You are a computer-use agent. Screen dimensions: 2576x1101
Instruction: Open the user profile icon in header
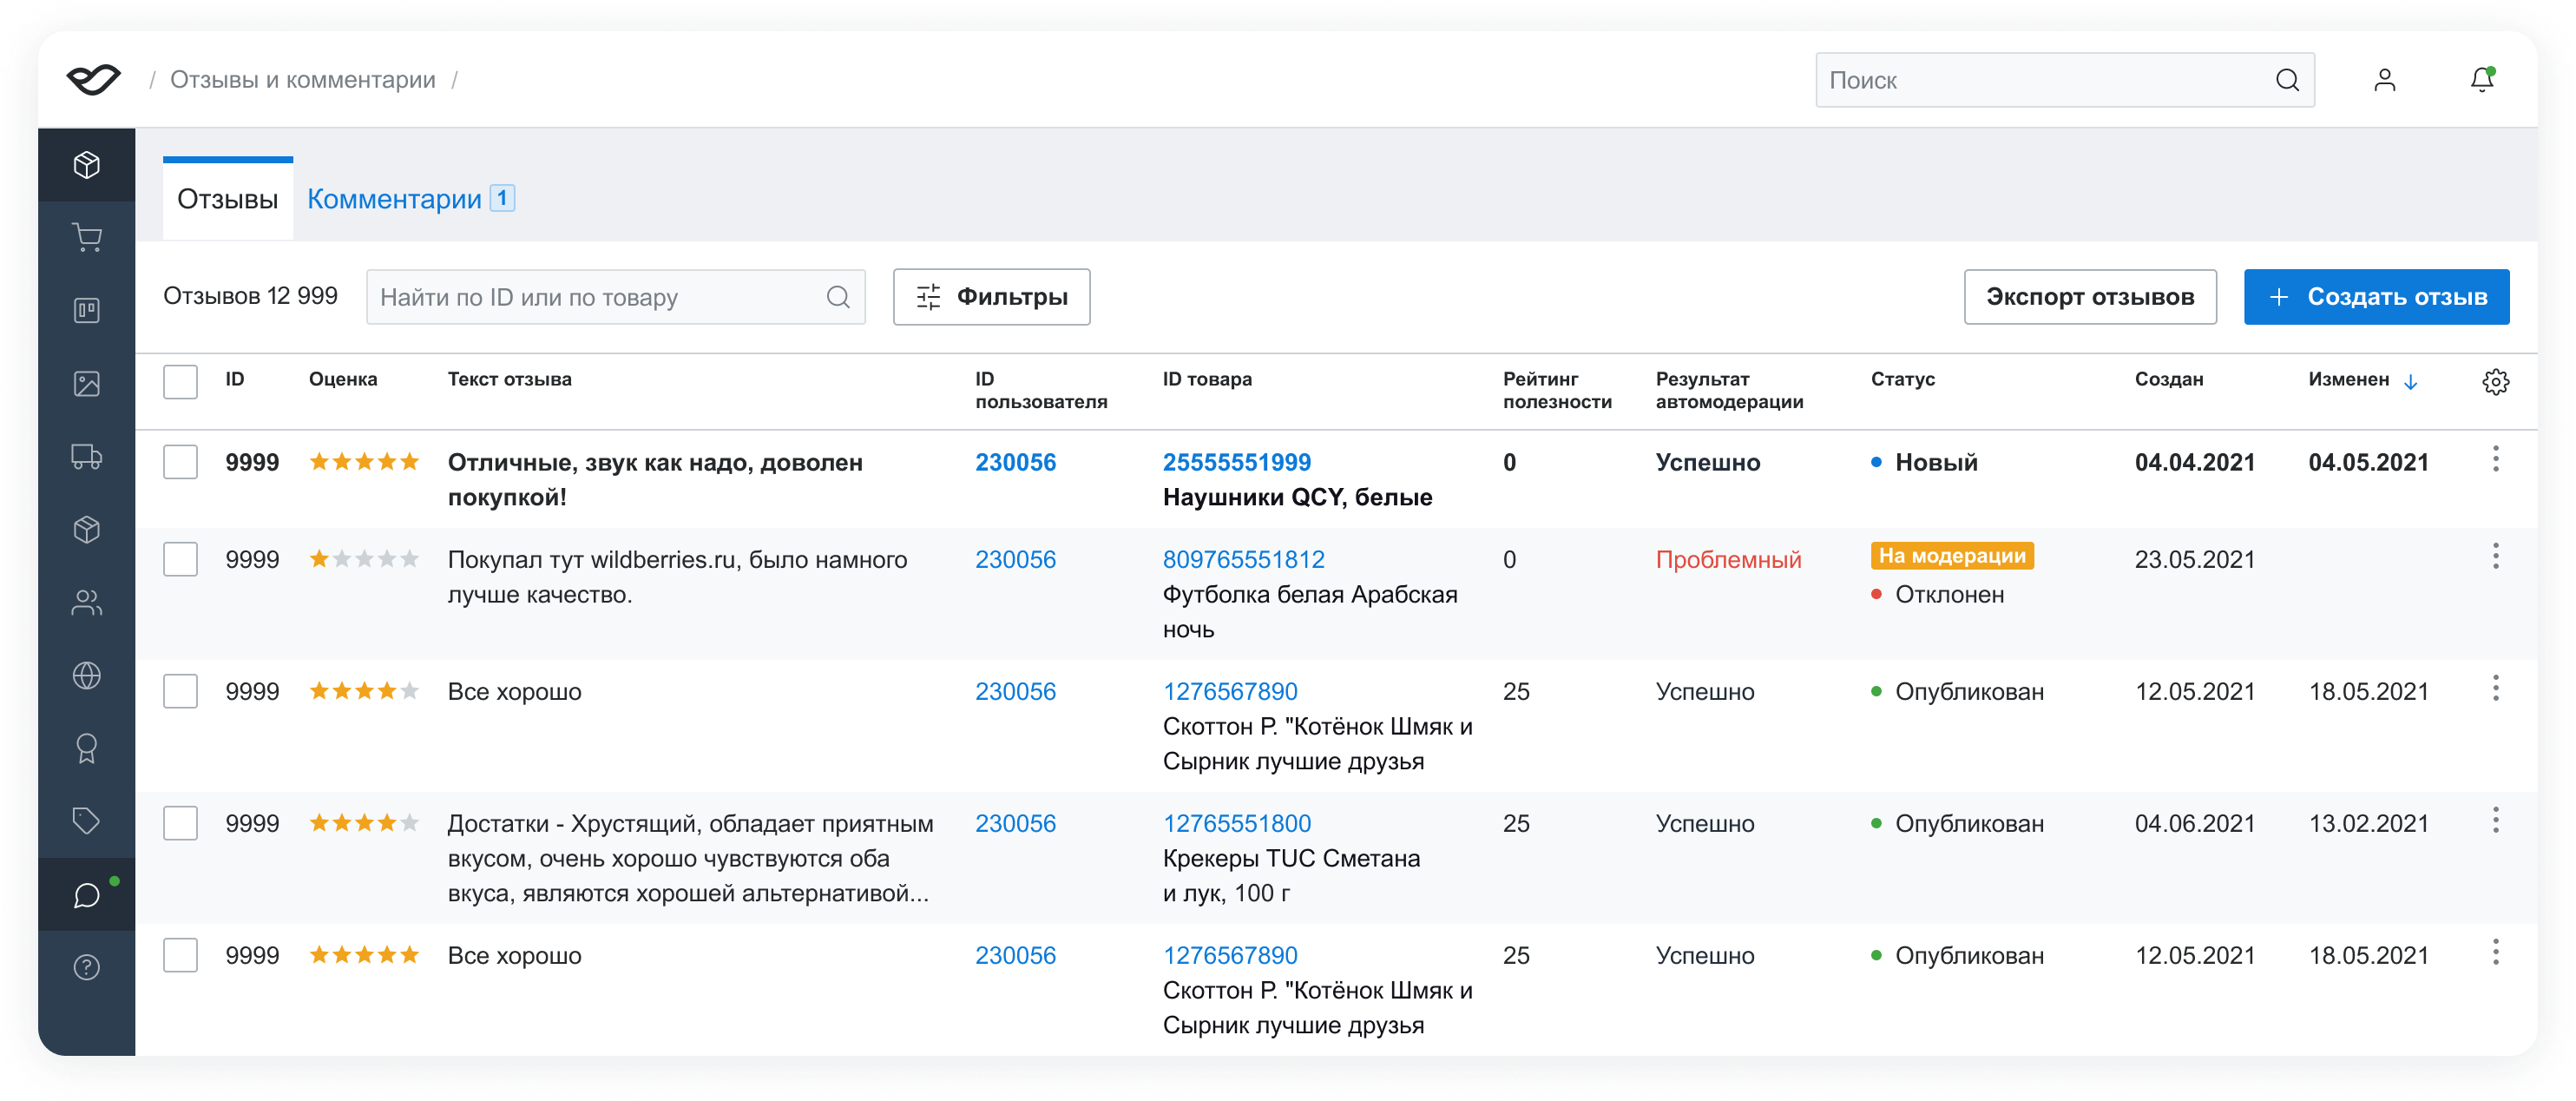tap(2384, 80)
